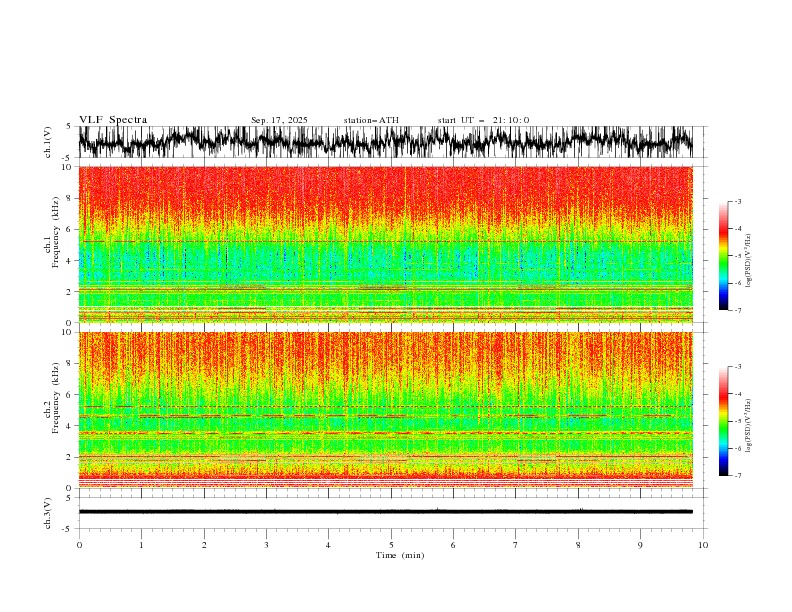Click the ch.1 spectrogram color scale bar

coord(723,256)
